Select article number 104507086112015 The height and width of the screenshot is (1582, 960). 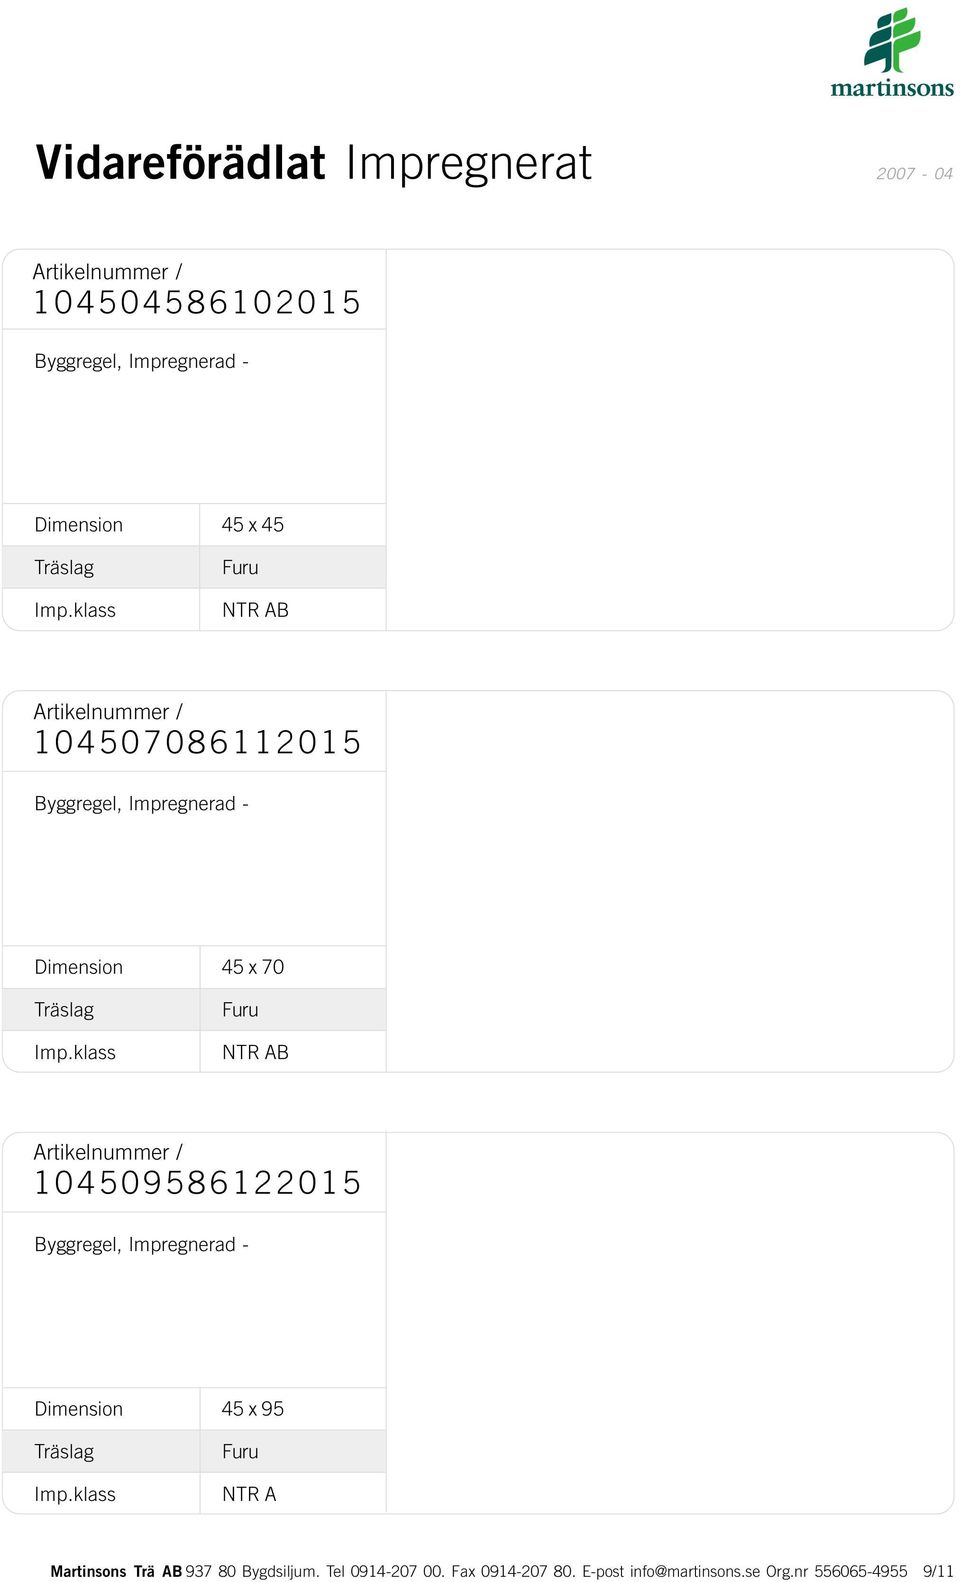pos(197,742)
